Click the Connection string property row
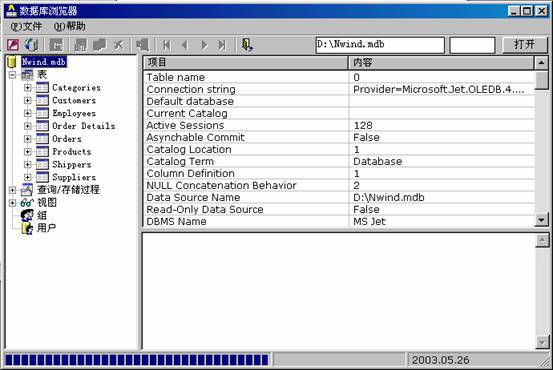 (339, 90)
